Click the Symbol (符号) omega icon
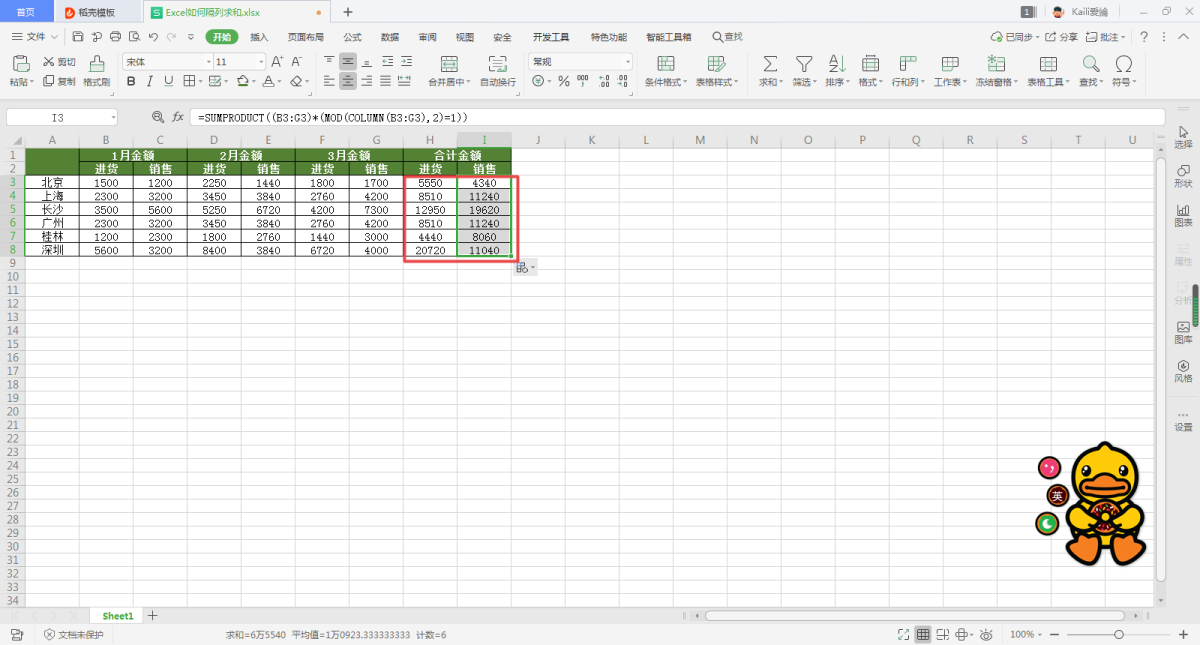The width and height of the screenshot is (1200, 645). (x=1124, y=64)
